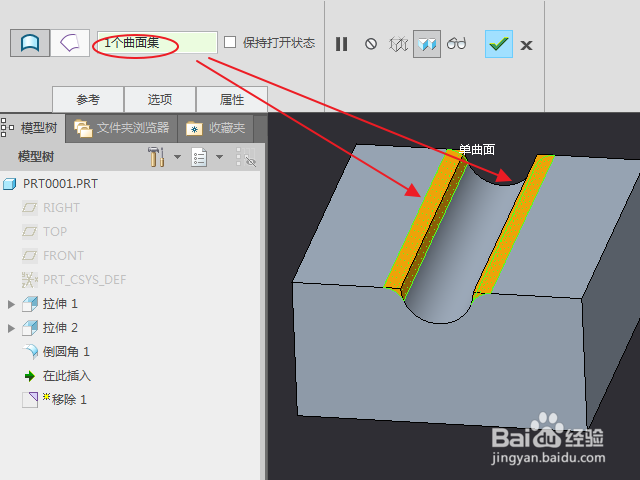Select the RIGHT datum plane
This screenshot has width=640, height=480.
(x=61, y=208)
